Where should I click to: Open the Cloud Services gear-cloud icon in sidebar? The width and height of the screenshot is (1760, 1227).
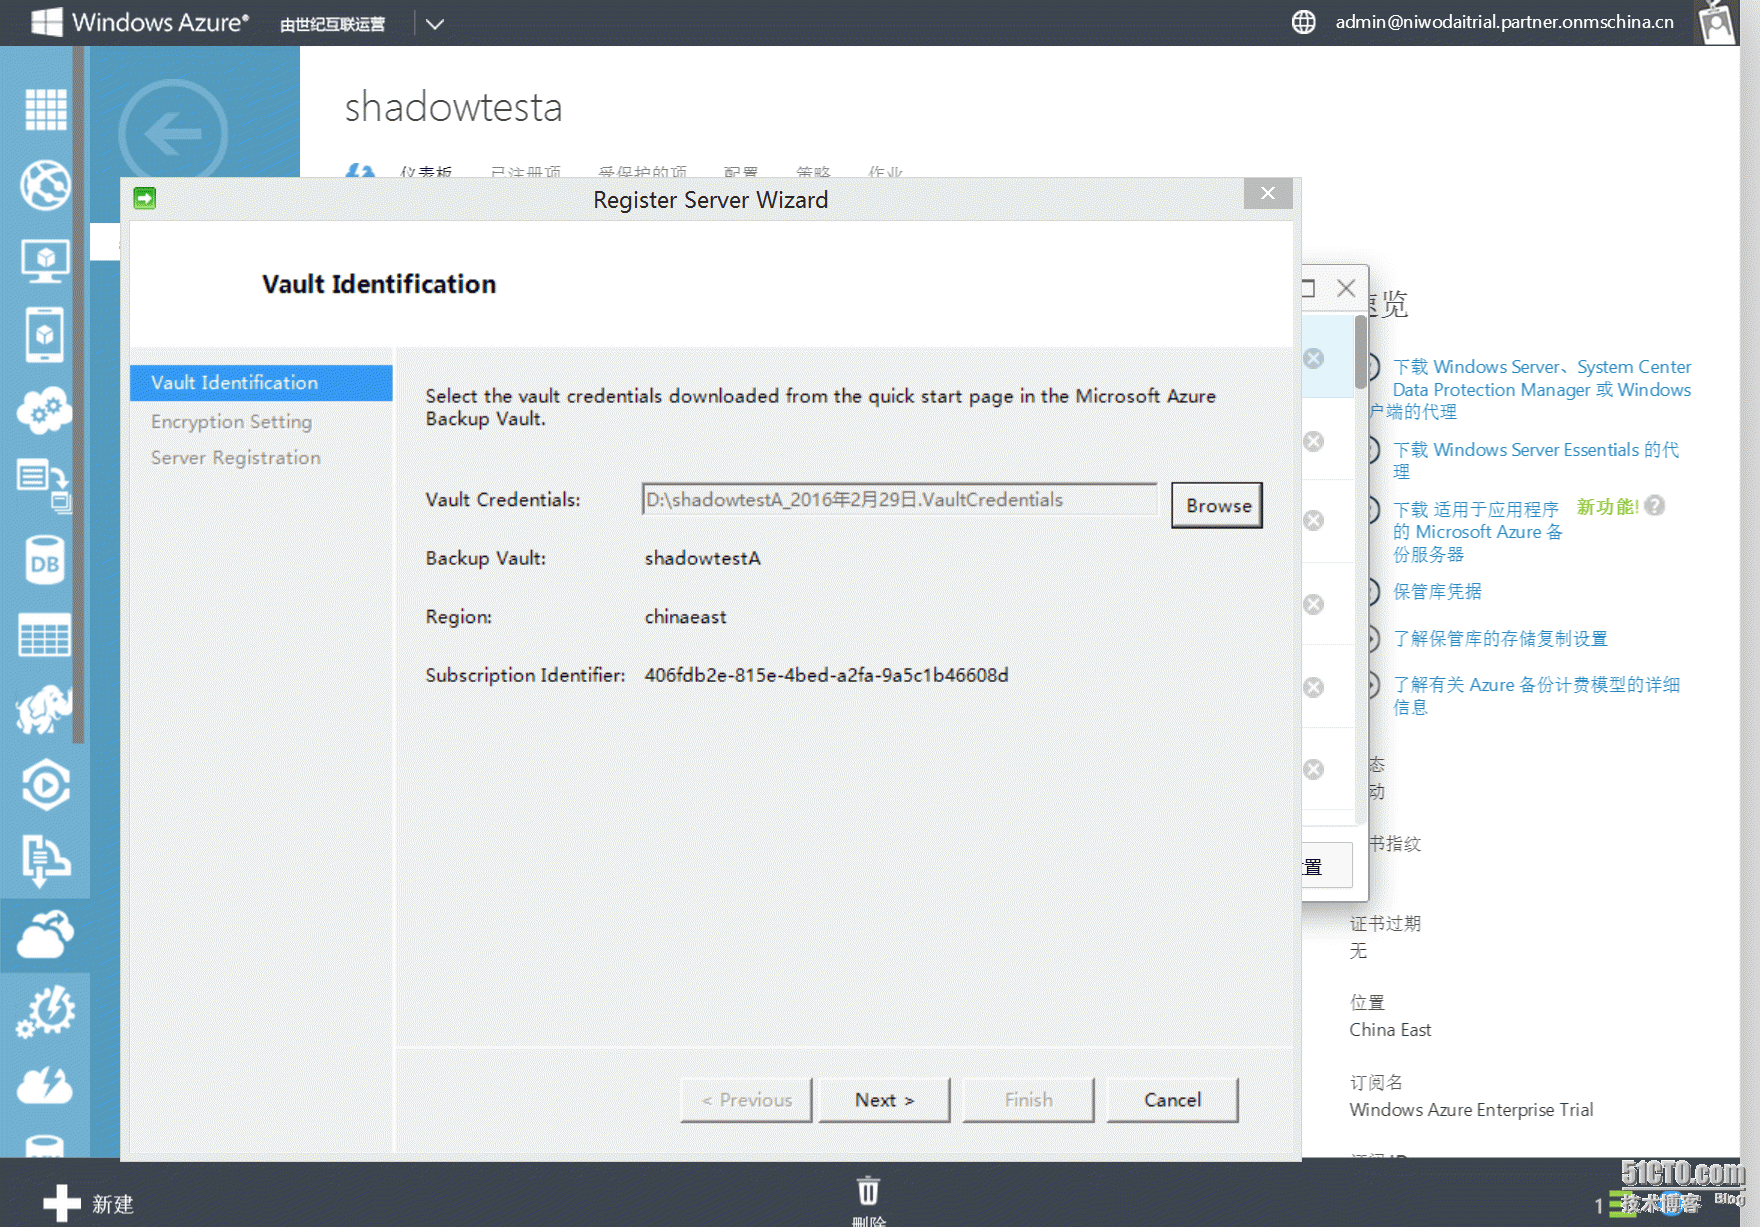45,410
